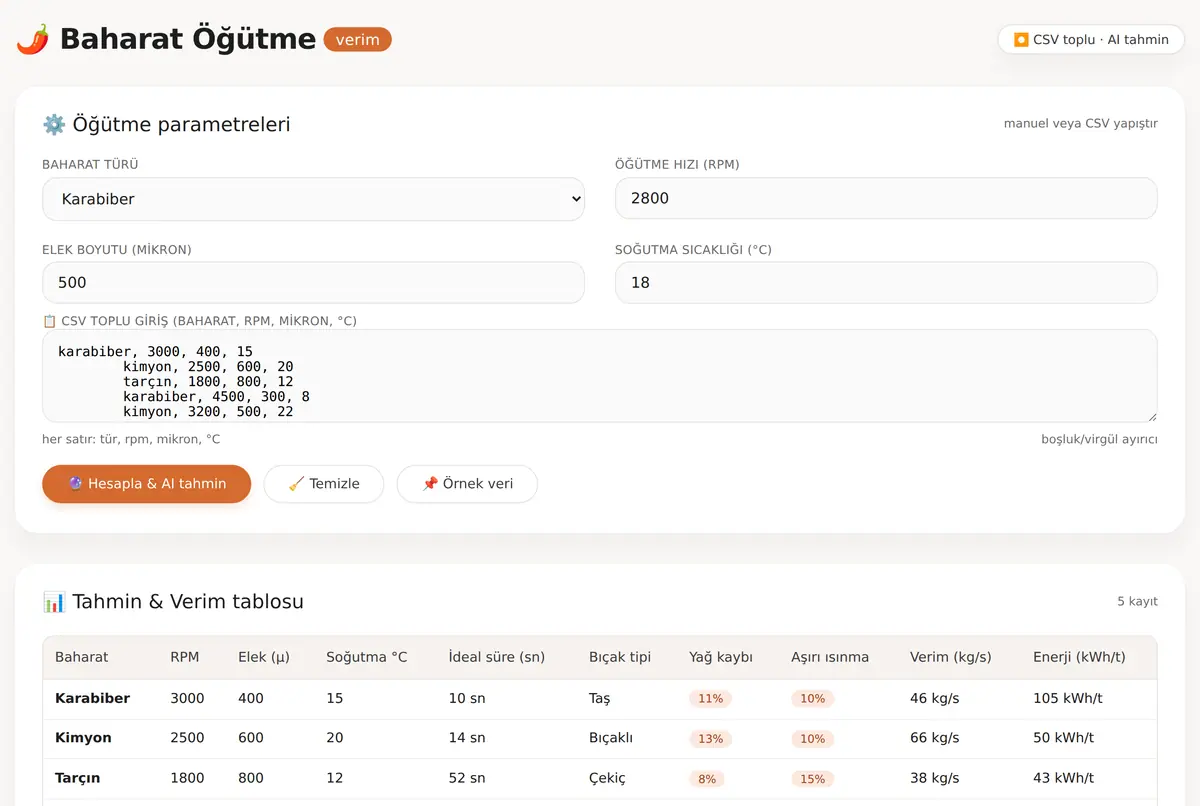Click the RPM column header
This screenshot has width=1200, height=806.
pos(184,657)
